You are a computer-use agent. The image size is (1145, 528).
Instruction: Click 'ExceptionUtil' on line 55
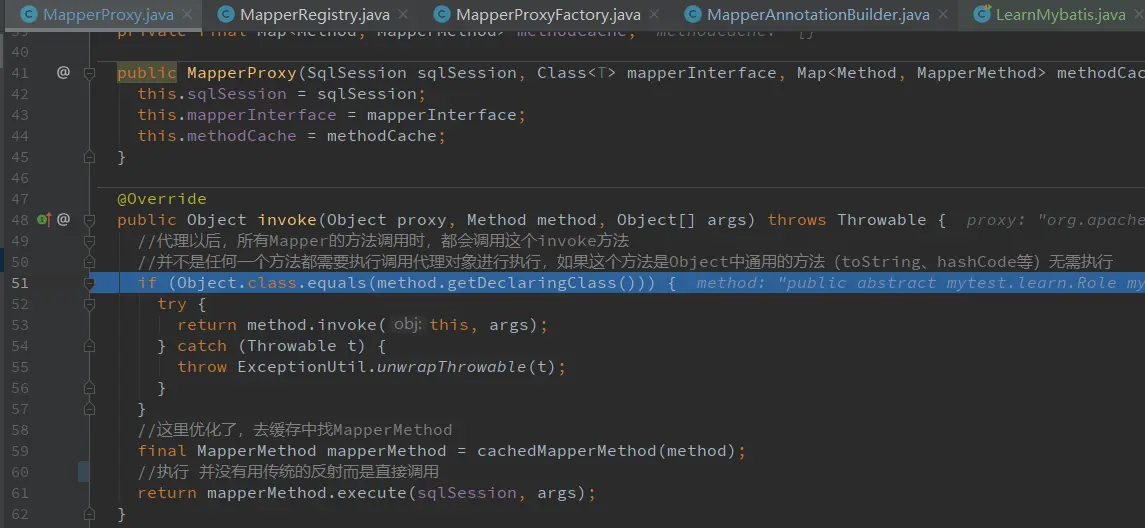pyautogui.click(x=302, y=367)
